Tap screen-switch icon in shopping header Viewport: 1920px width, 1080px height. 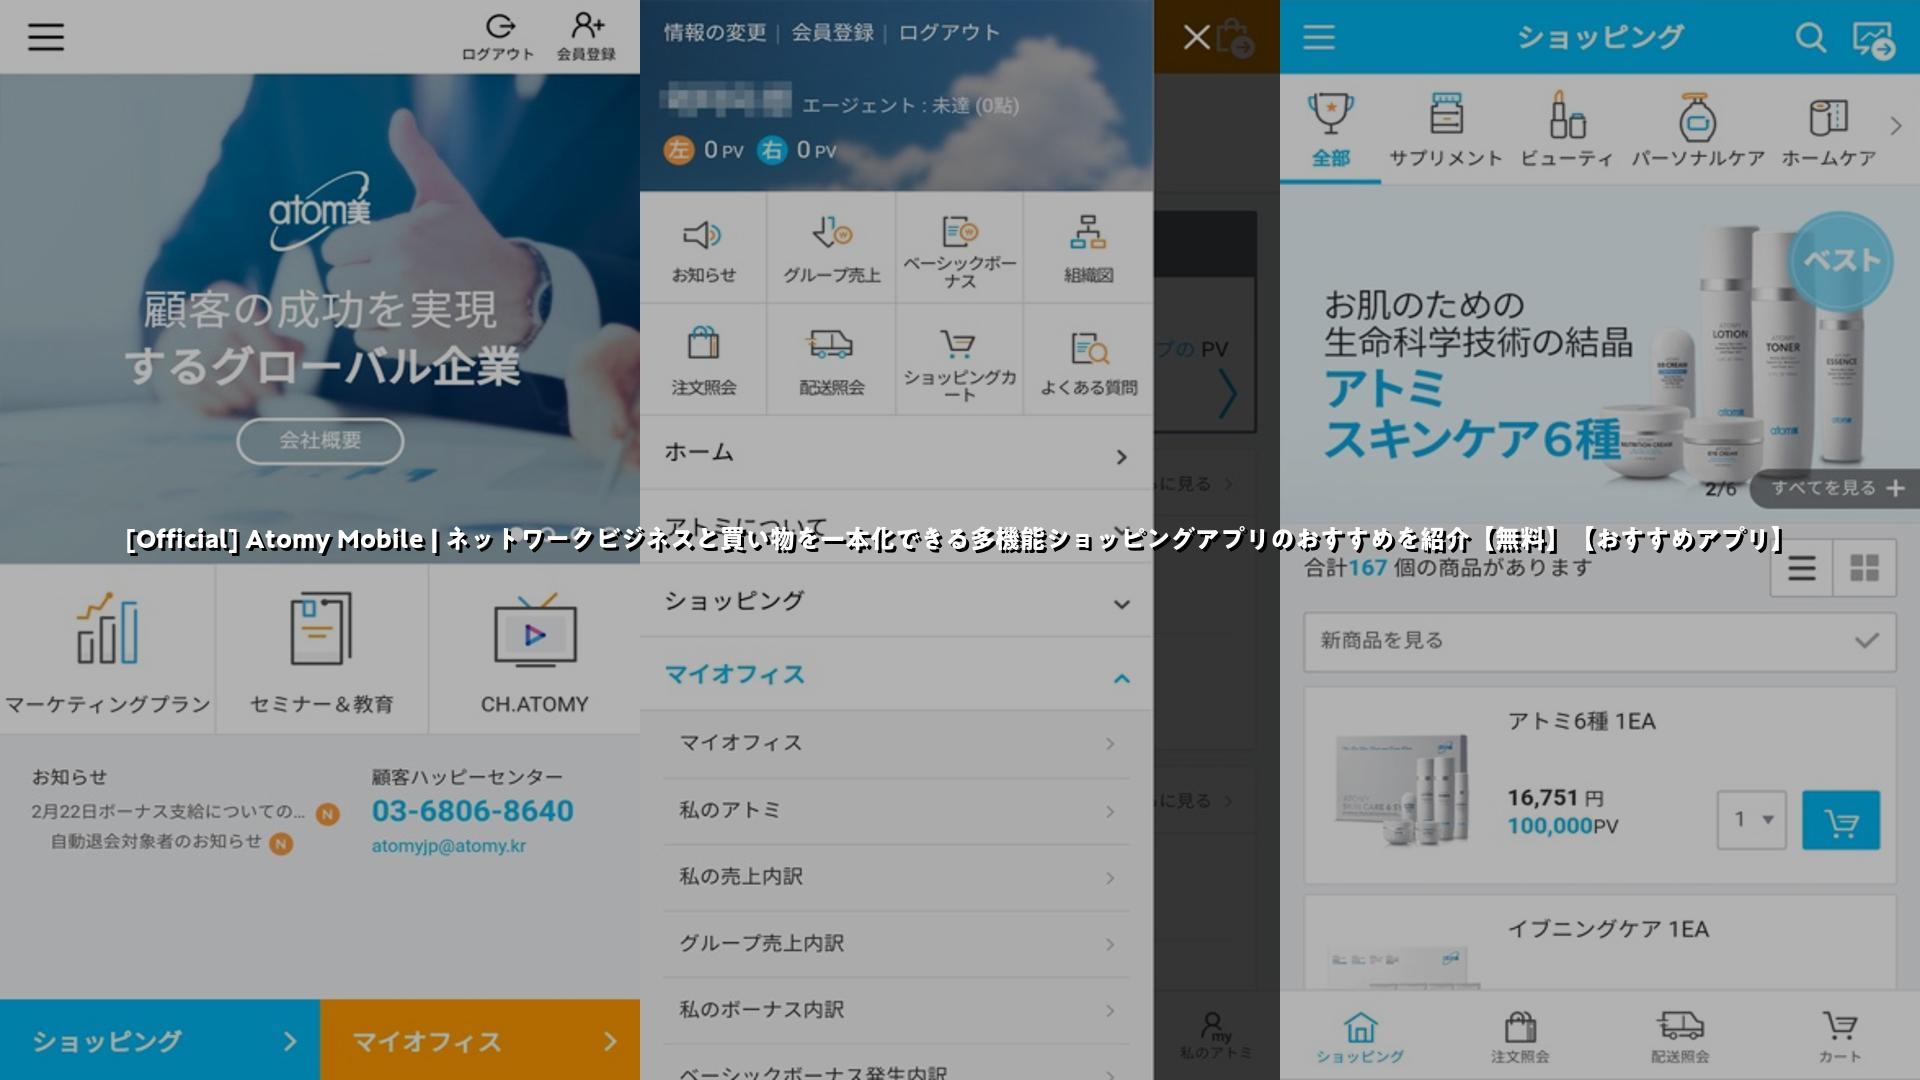(1873, 39)
